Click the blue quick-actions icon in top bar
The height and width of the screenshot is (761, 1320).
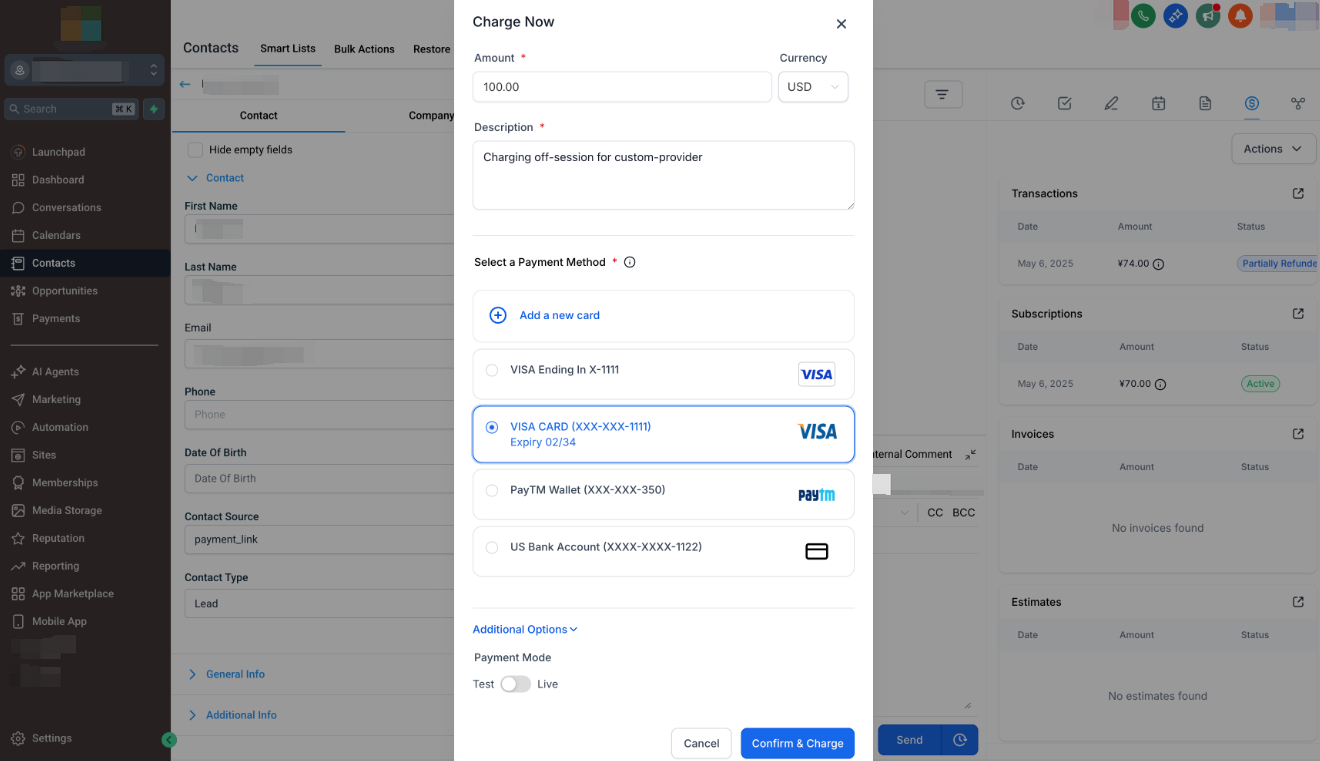coord(1176,15)
